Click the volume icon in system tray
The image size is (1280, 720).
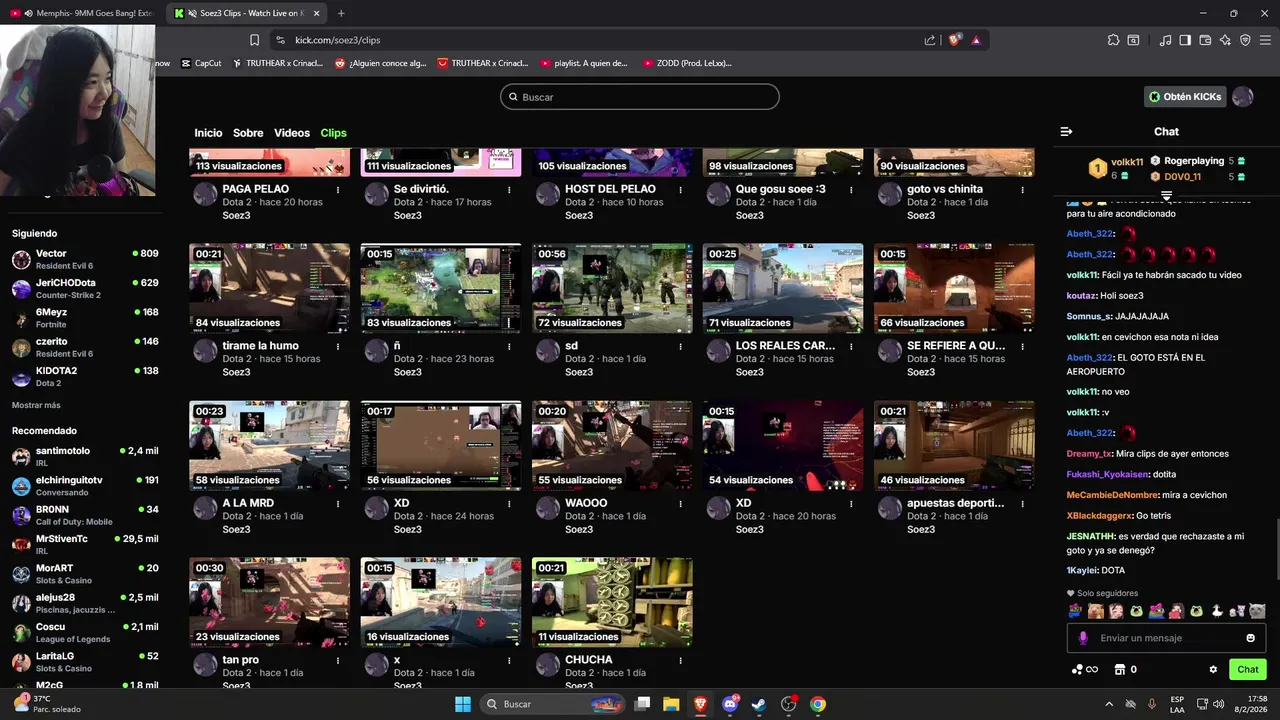[1218, 704]
